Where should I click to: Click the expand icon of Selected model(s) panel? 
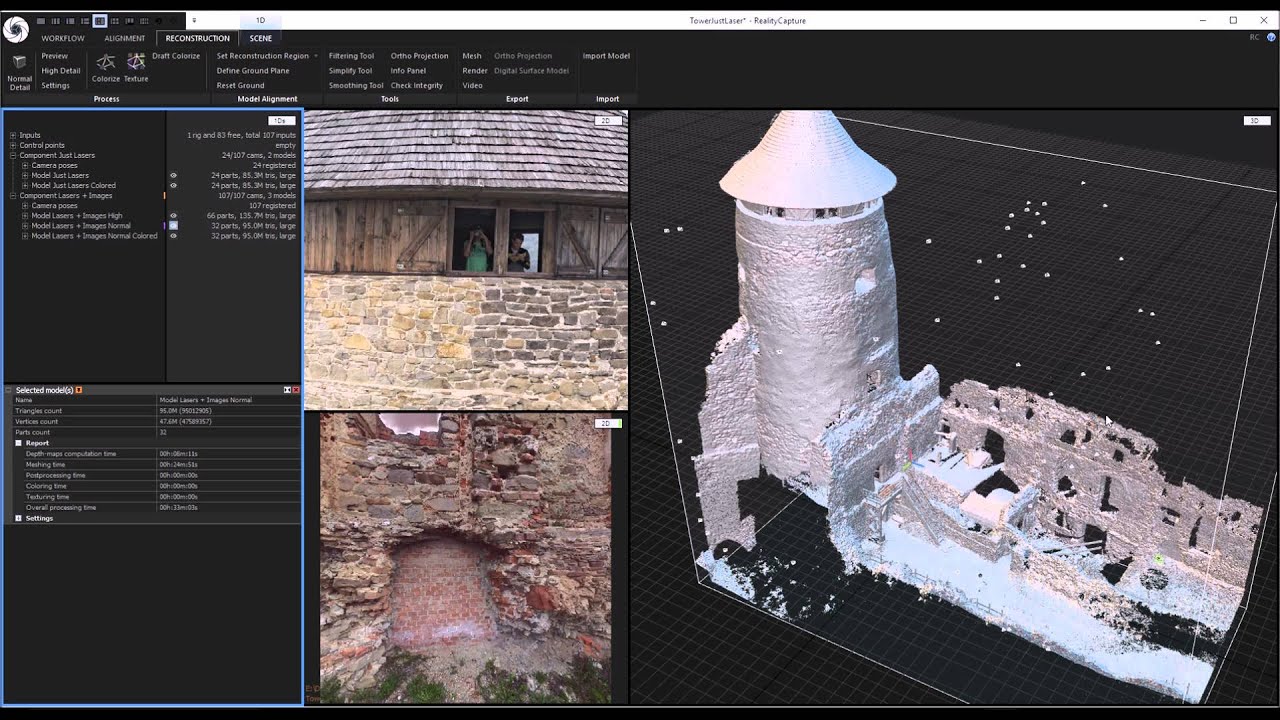pyautogui.click(x=287, y=390)
